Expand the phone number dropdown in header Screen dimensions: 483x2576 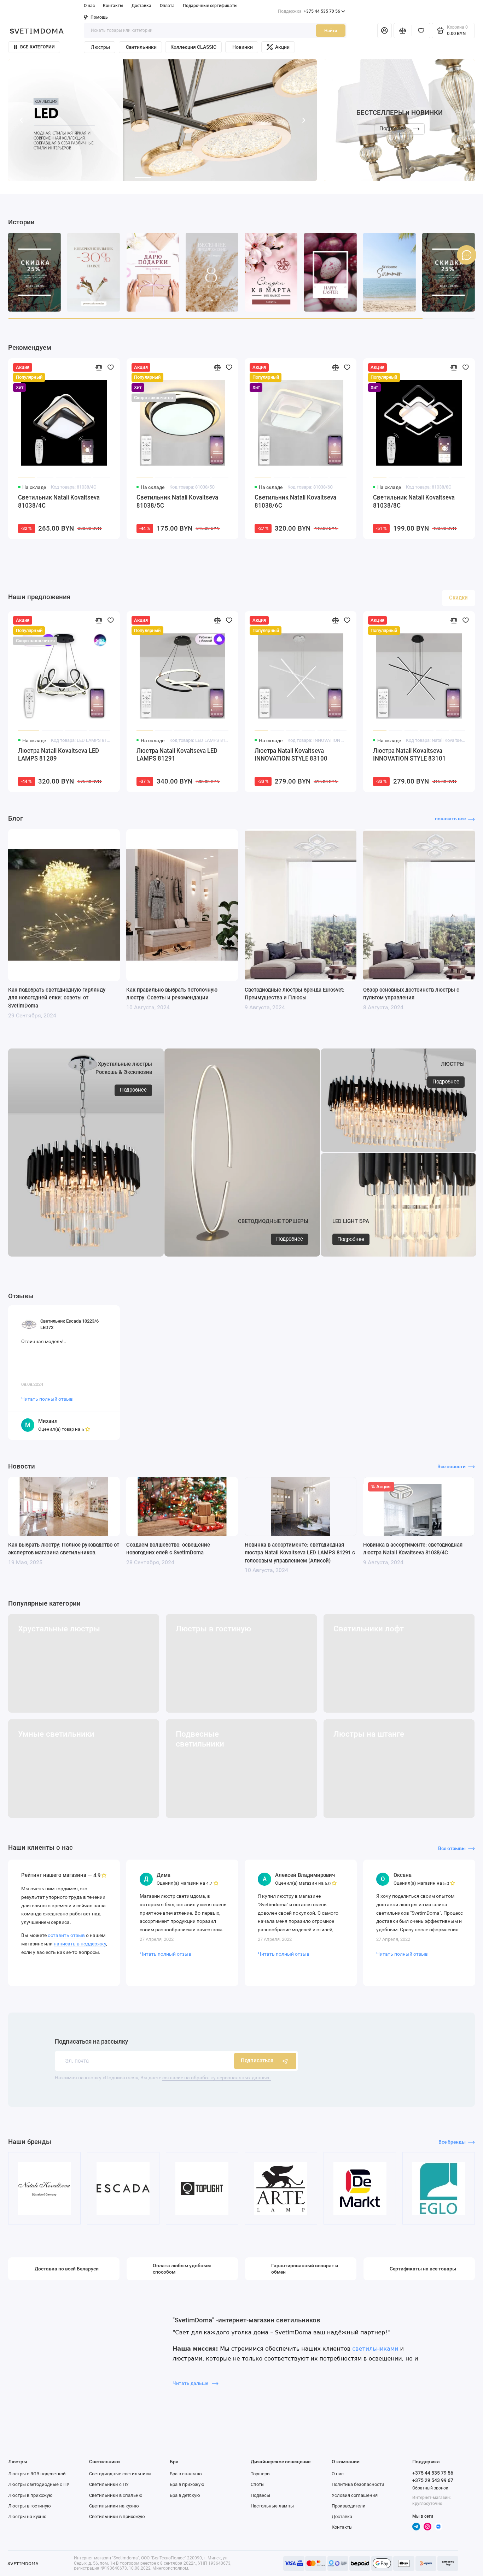click(x=343, y=11)
